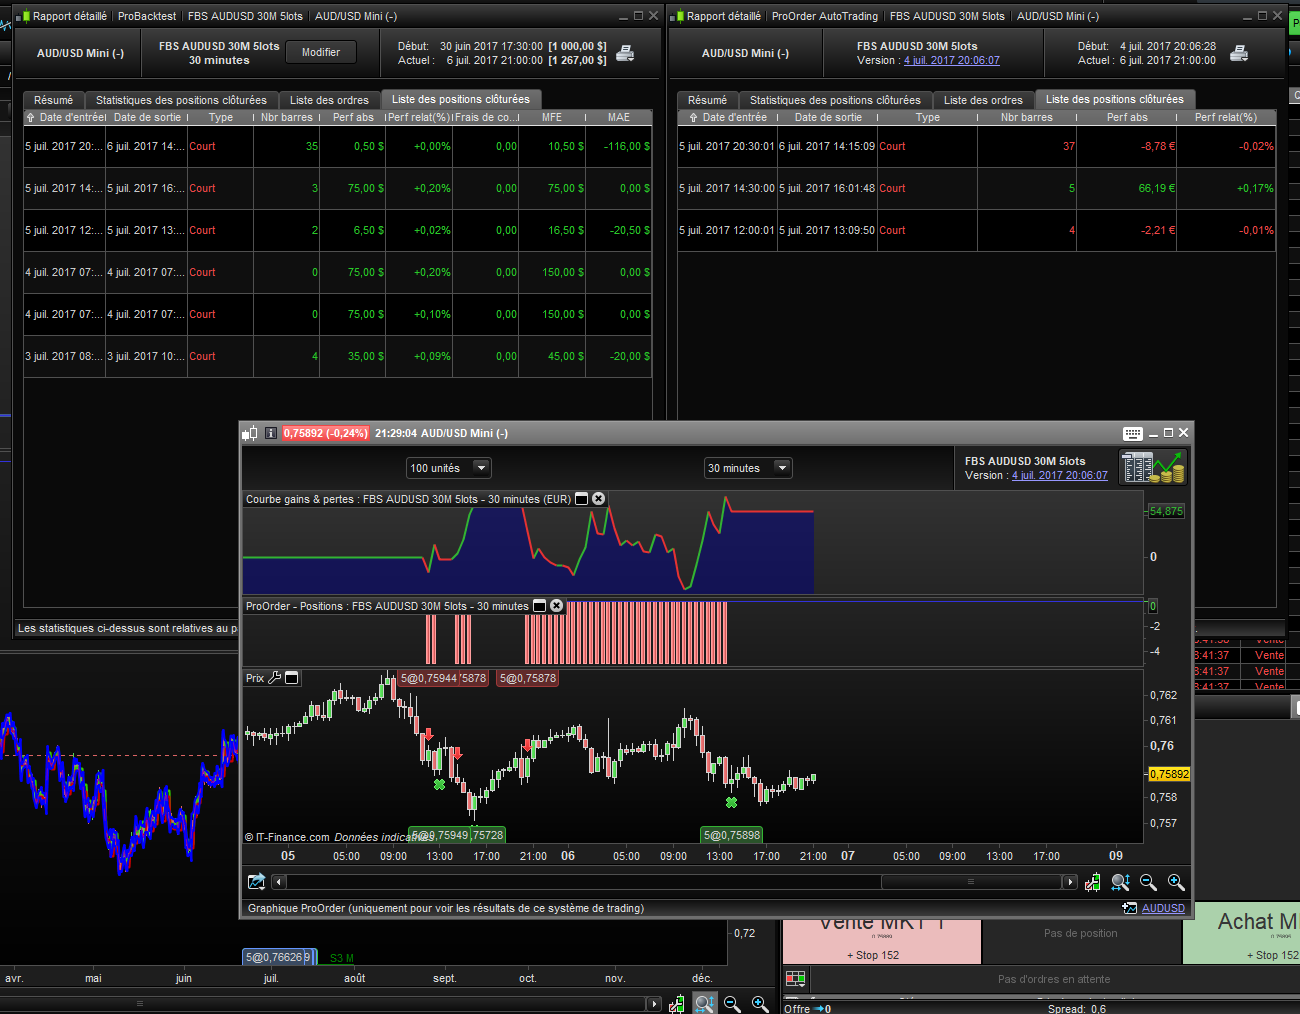Zoom out using ProOrder chart magnifier minus
The width and height of the screenshot is (1300, 1014).
1148,882
